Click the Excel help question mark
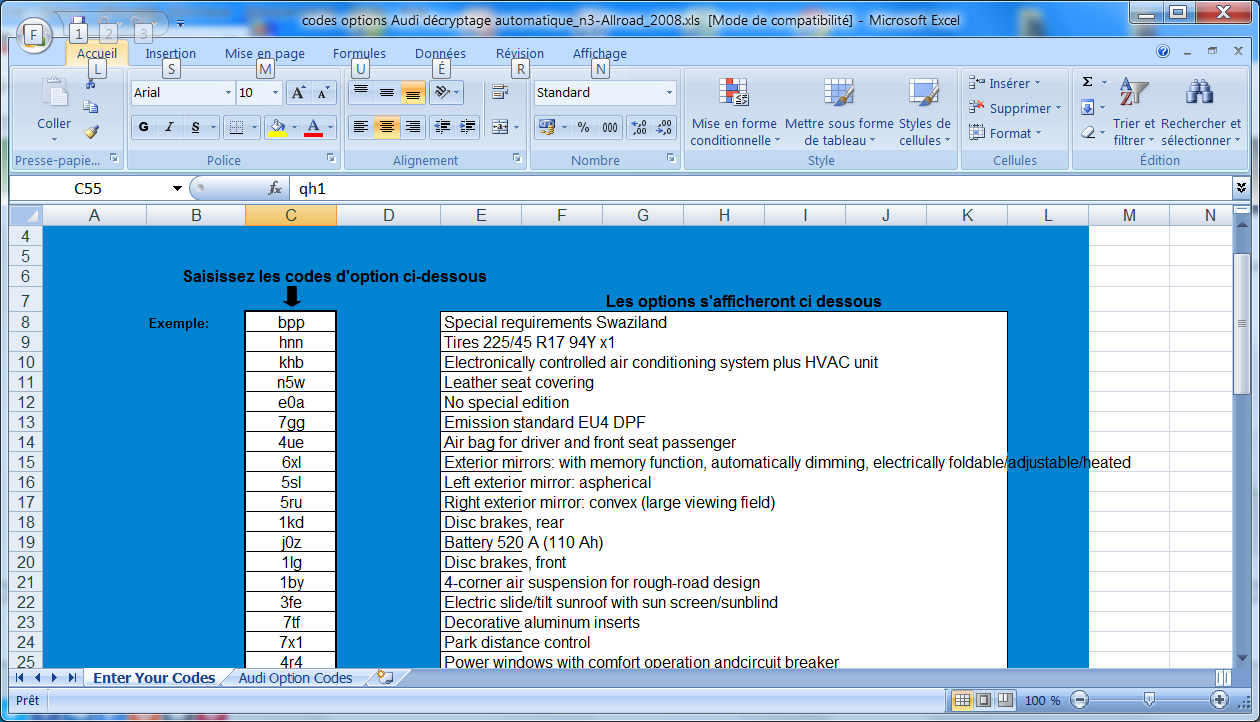The image size is (1260, 722). [x=1163, y=52]
